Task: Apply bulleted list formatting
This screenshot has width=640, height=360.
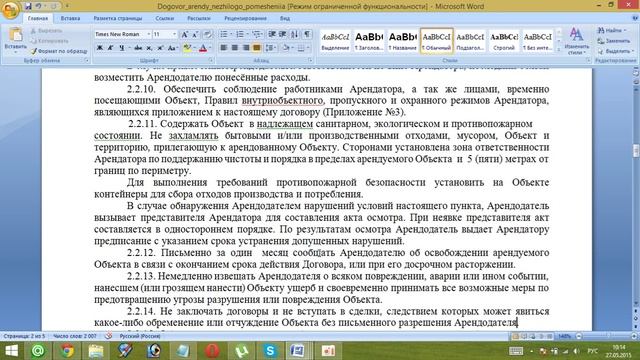Action: pyautogui.click(x=224, y=34)
